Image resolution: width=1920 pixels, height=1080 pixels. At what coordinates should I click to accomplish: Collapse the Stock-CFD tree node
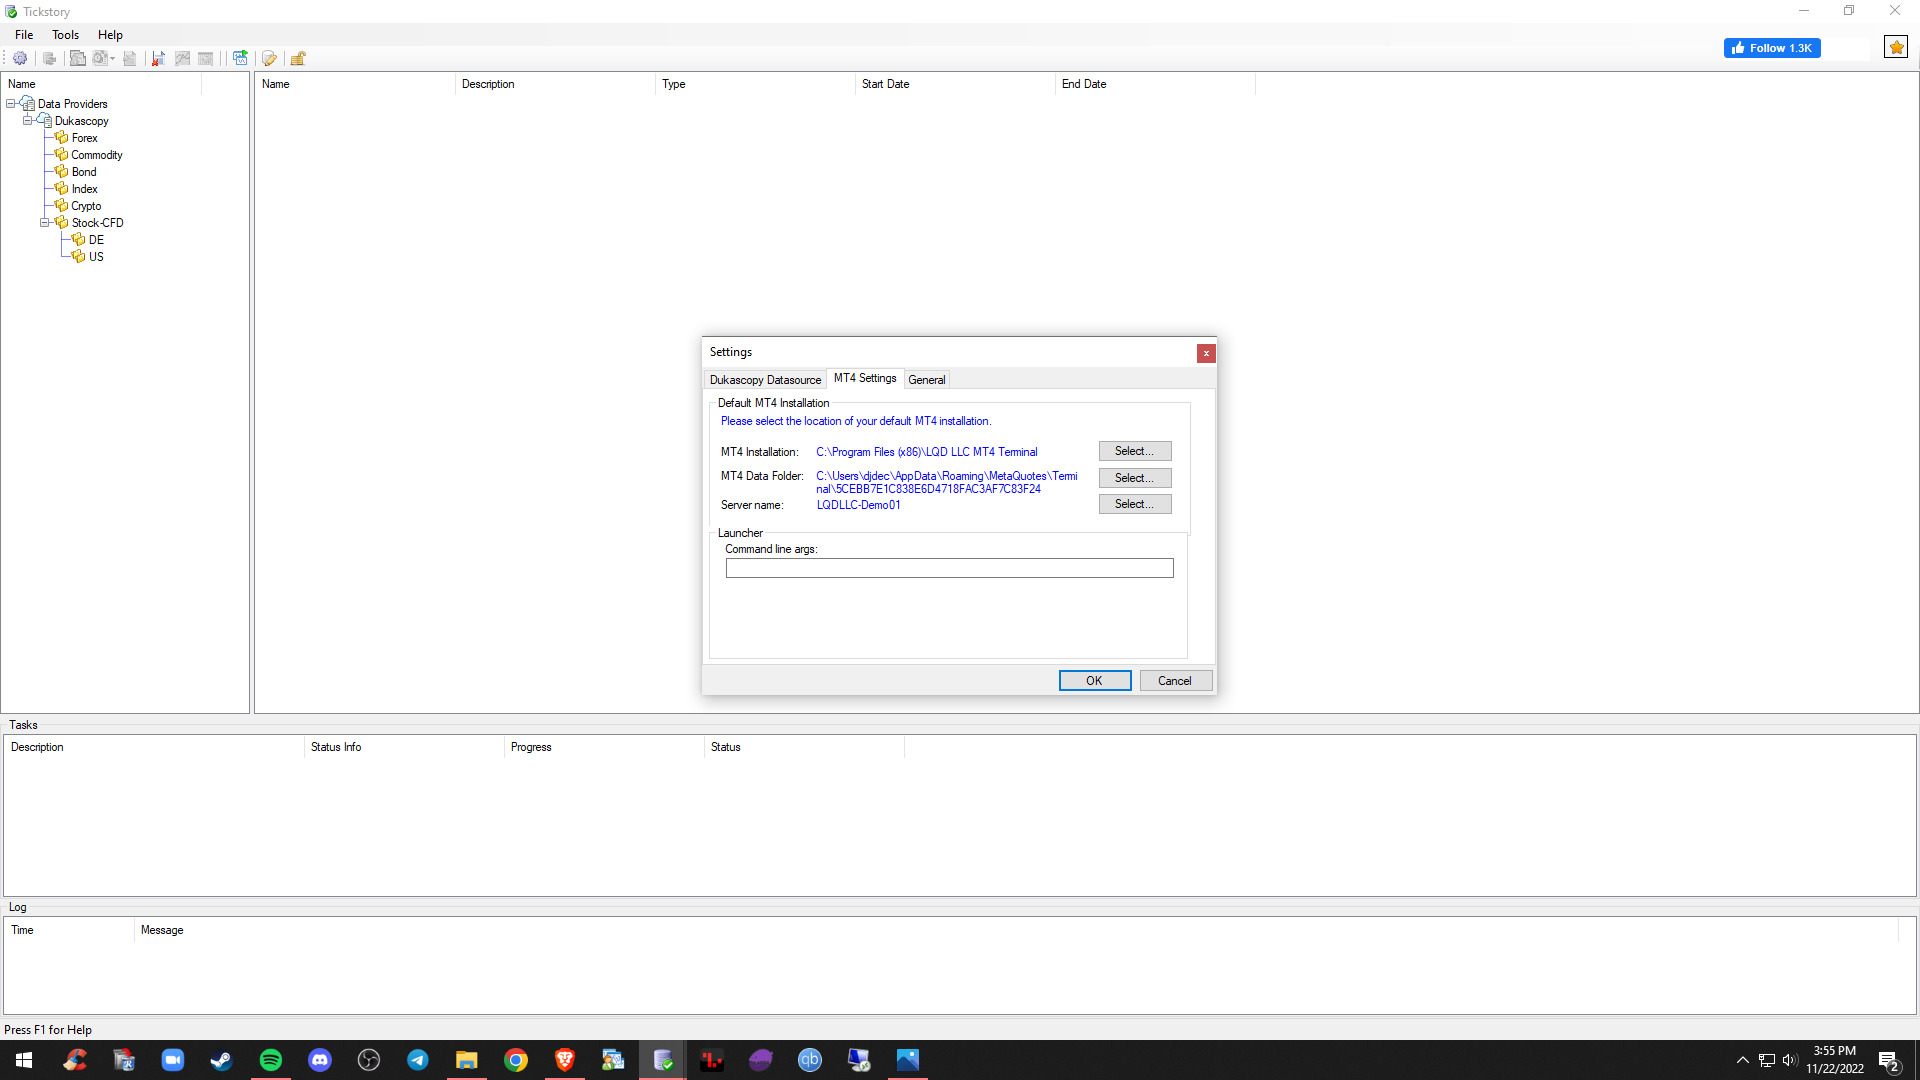(x=45, y=223)
